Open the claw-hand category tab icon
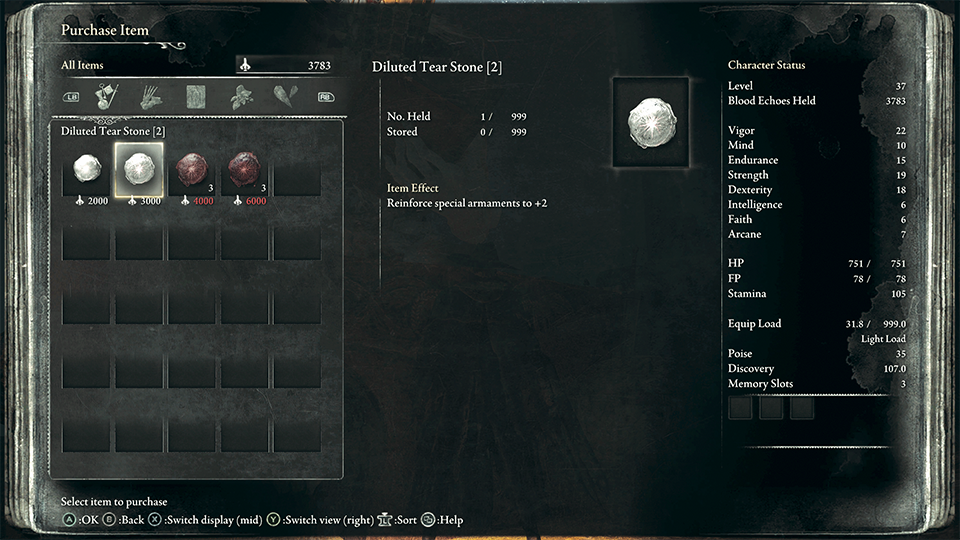Viewport: 960px width, 540px height. click(x=151, y=97)
